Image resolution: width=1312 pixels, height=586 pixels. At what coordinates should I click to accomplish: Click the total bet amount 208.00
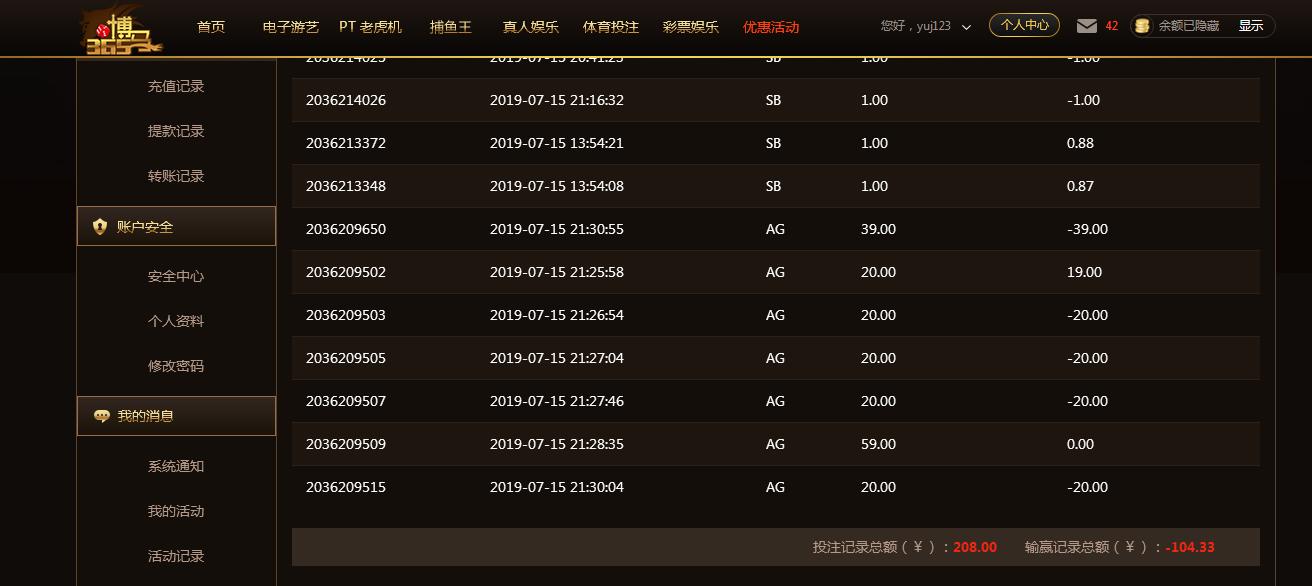click(975, 547)
